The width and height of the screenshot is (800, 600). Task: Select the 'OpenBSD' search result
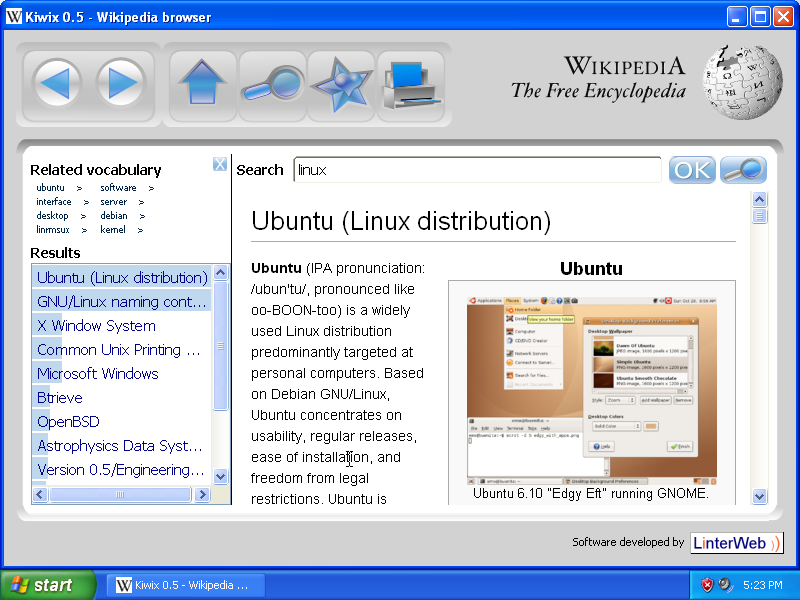[x=68, y=422]
